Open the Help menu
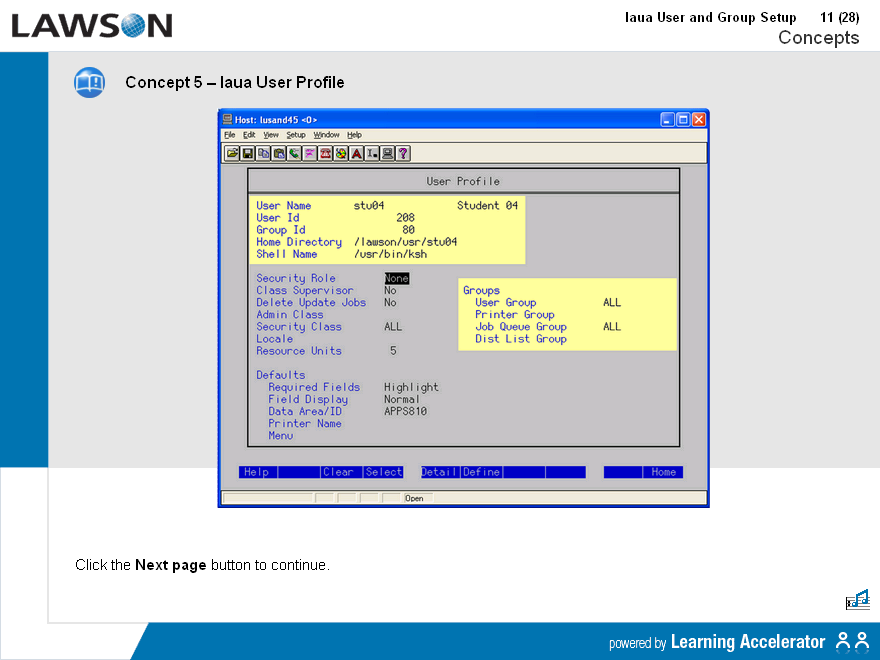This screenshot has width=880, height=660. pos(354,135)
